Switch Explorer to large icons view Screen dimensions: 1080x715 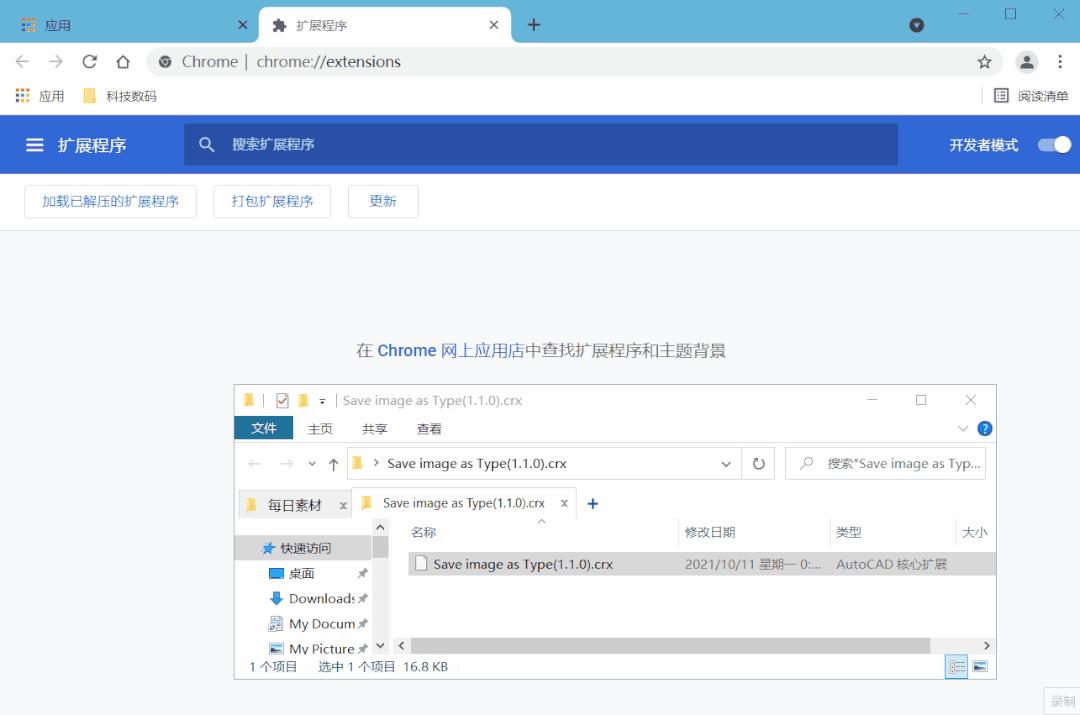point(979,666)
